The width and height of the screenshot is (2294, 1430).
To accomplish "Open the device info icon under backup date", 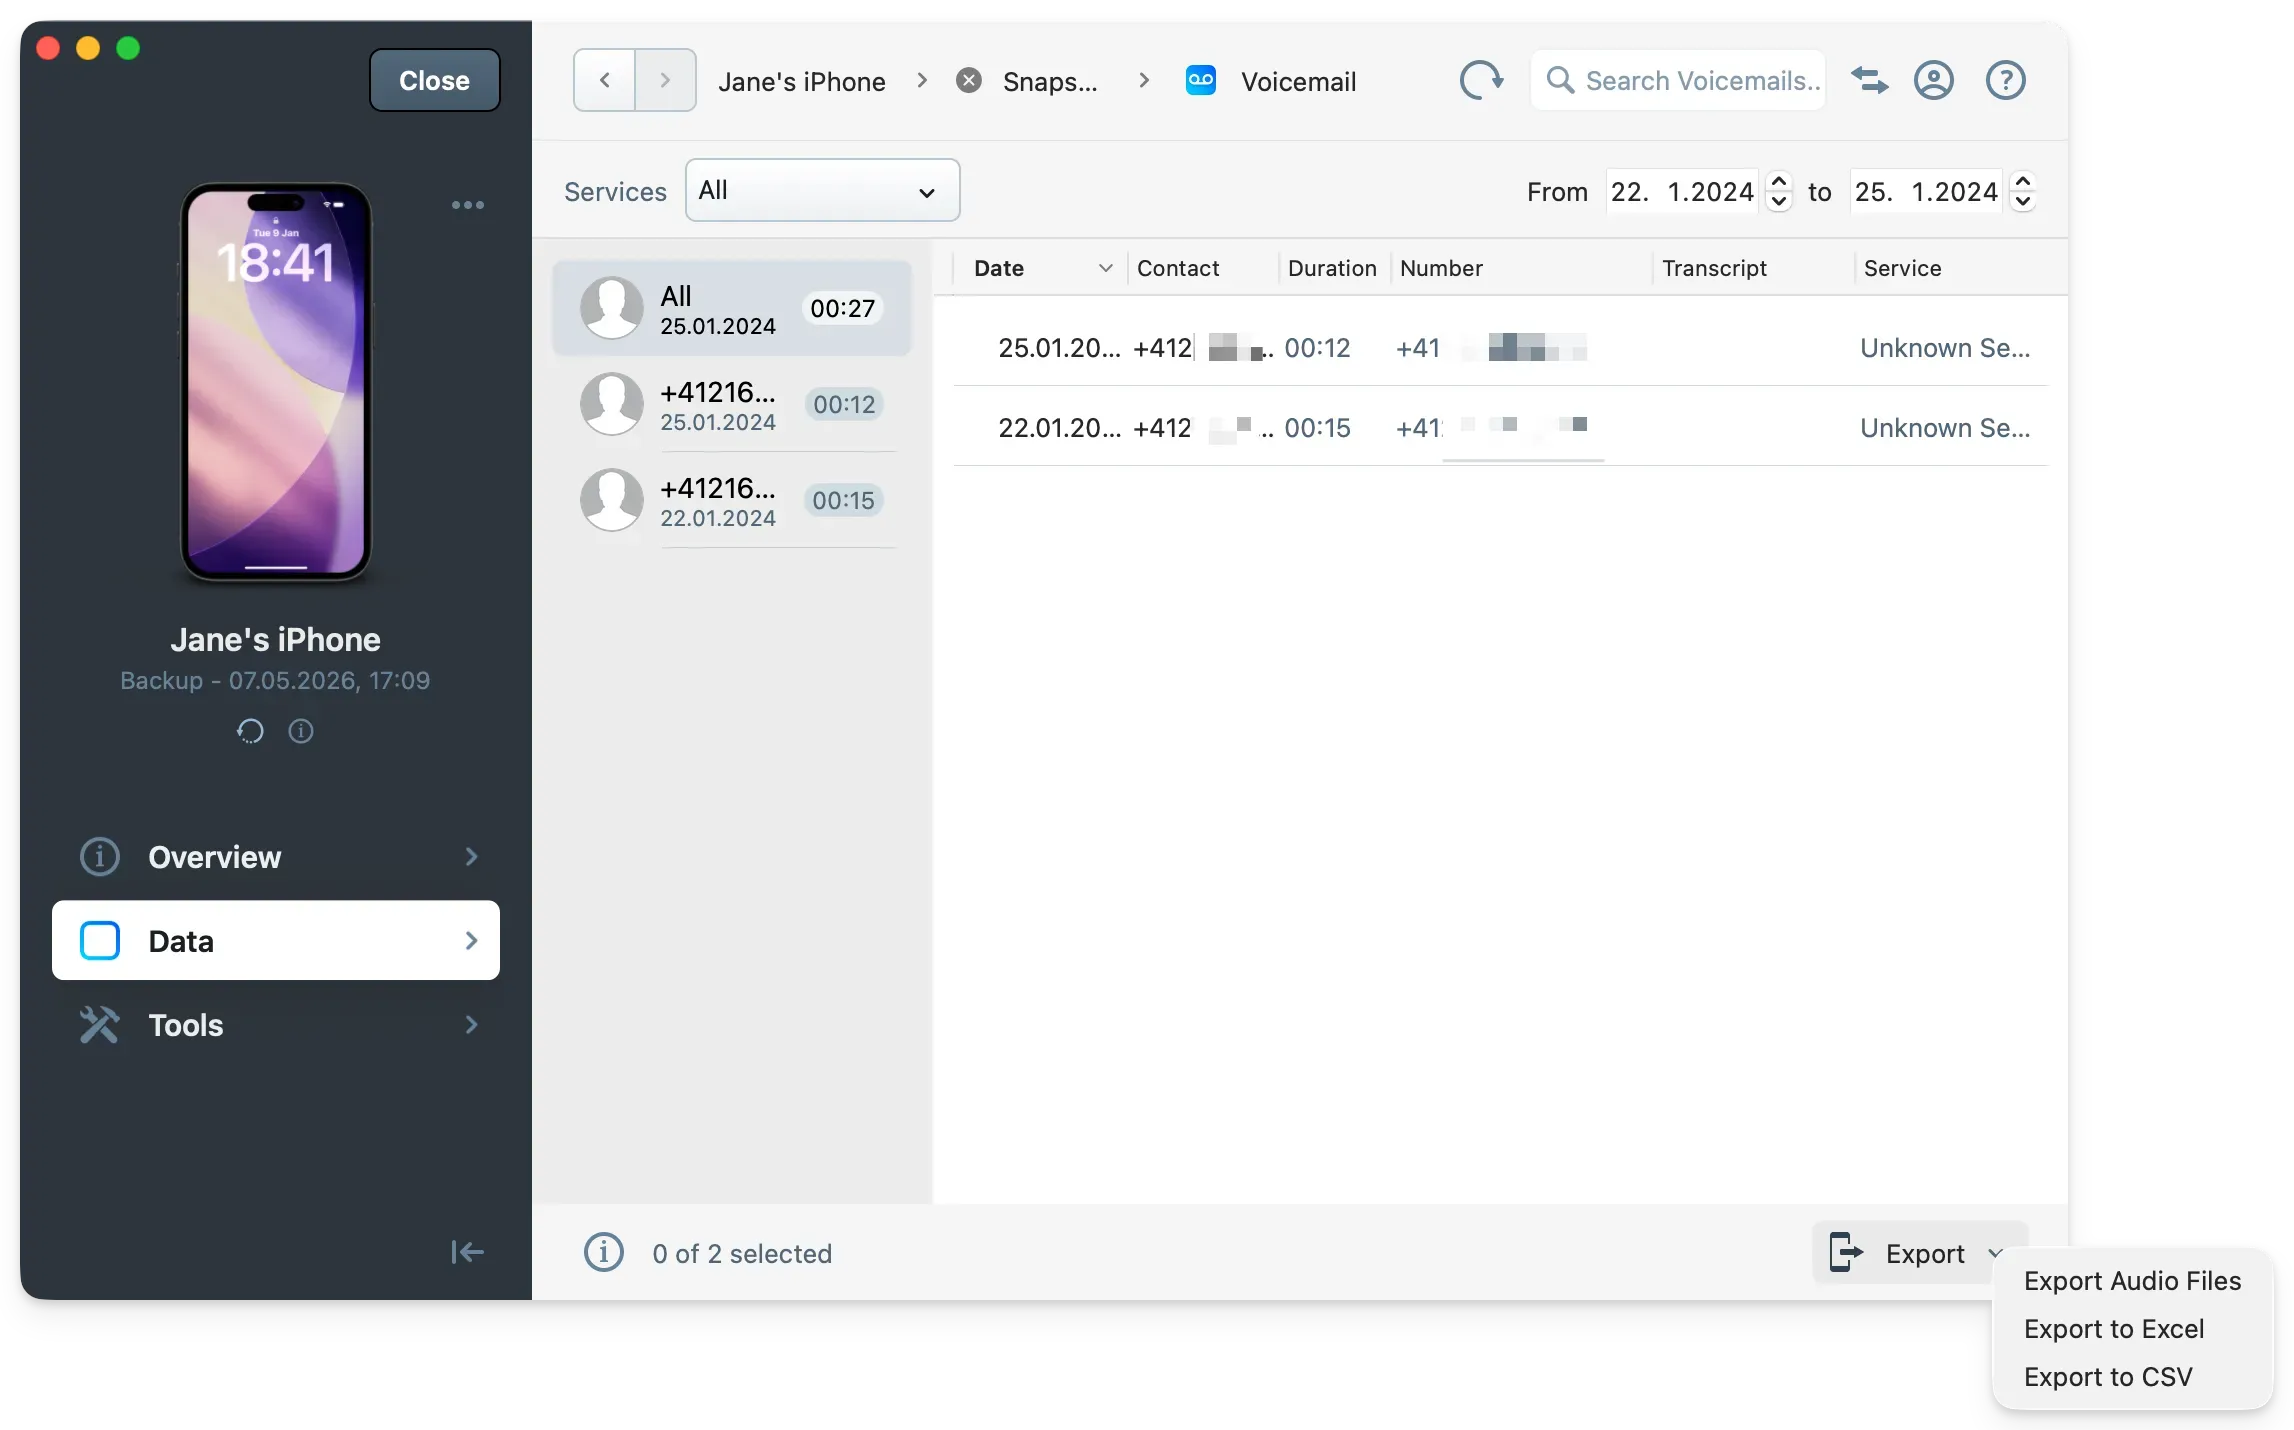I will tap(301, 731).
